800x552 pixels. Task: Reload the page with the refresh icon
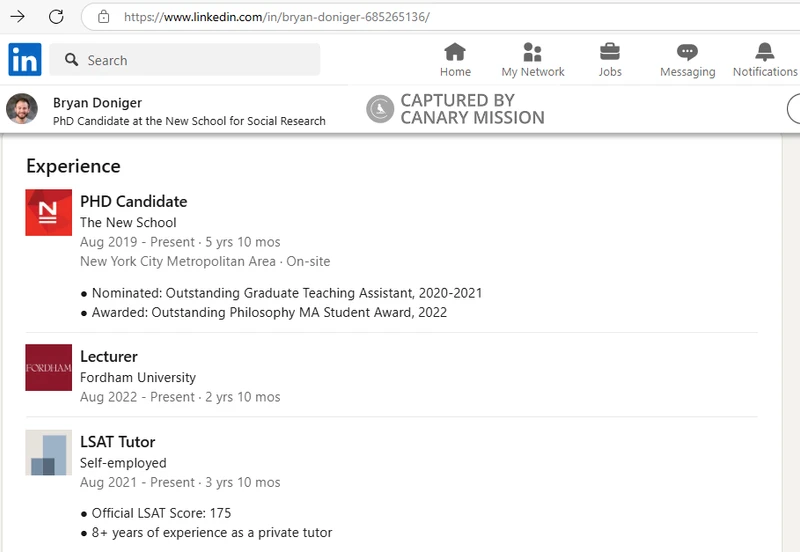[56, 17]
